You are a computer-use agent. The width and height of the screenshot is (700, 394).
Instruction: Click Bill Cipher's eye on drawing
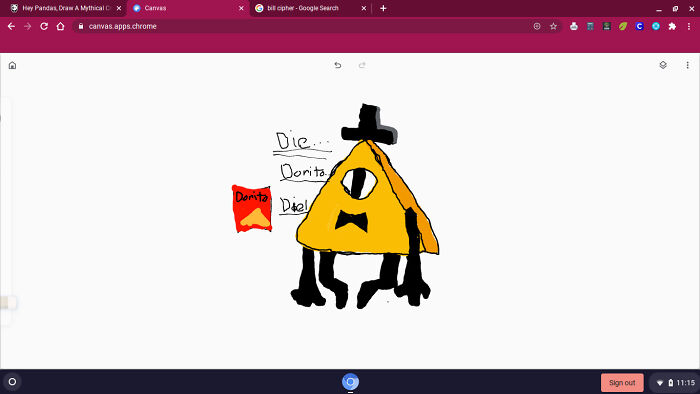(x=359, y=182)
